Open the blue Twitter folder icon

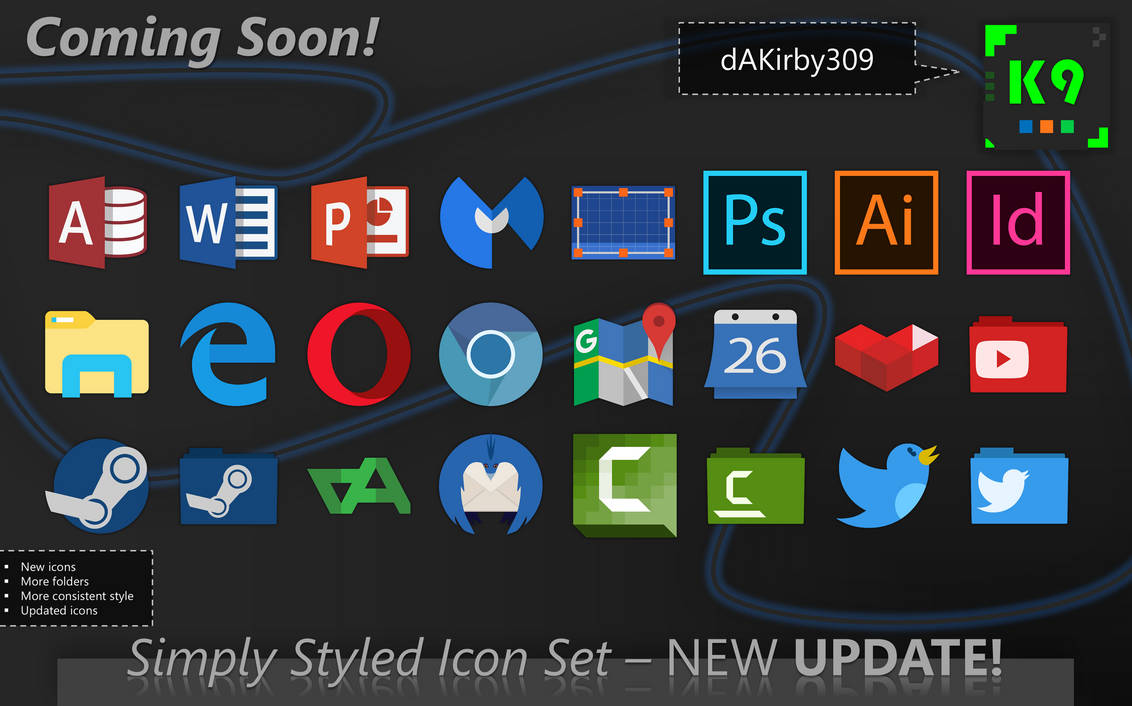click(1019, 486)
